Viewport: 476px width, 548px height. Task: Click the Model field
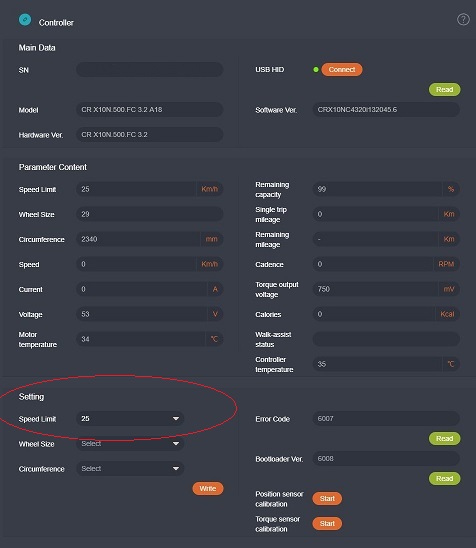150,110
